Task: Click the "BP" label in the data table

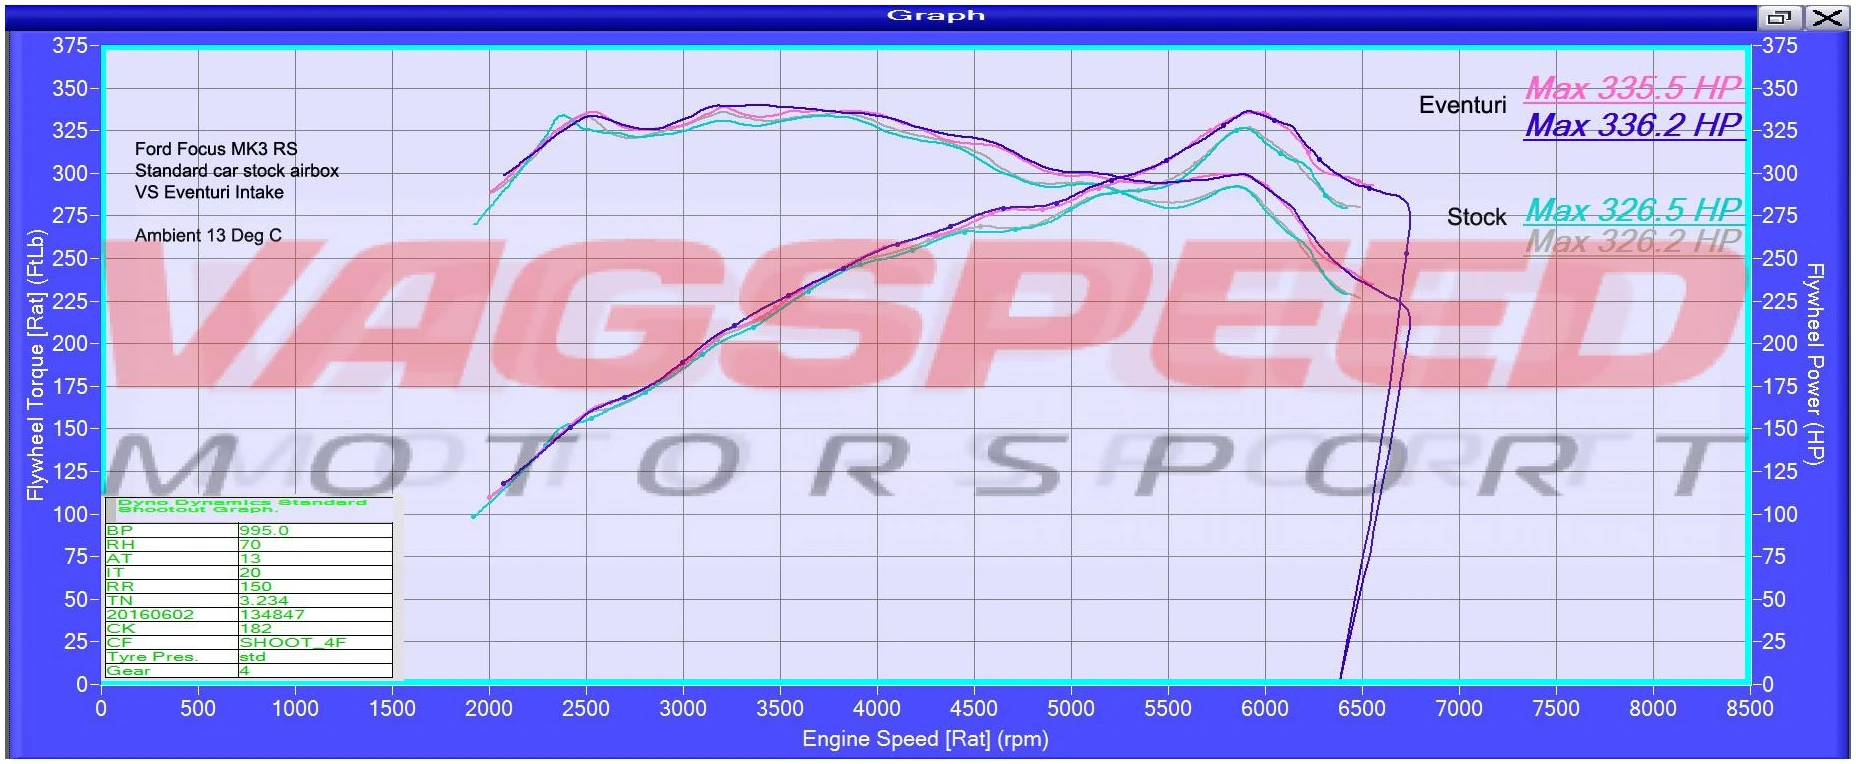Action: pos(120,531)
